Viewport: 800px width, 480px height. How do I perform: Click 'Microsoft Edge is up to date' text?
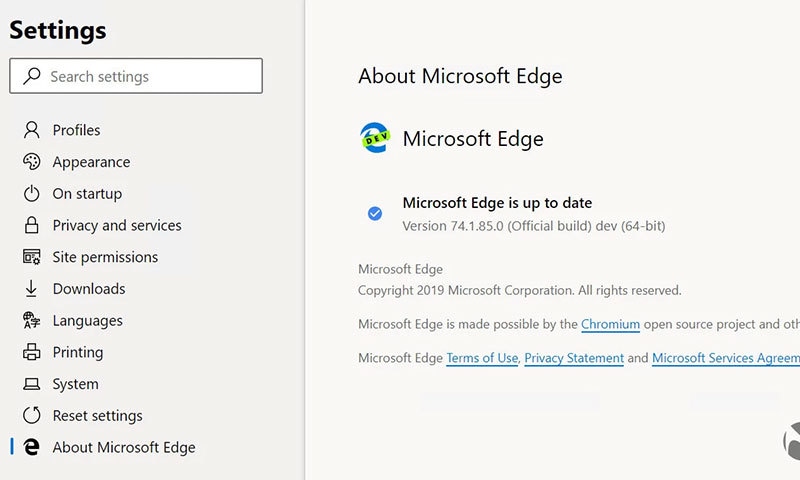[497, 203]
